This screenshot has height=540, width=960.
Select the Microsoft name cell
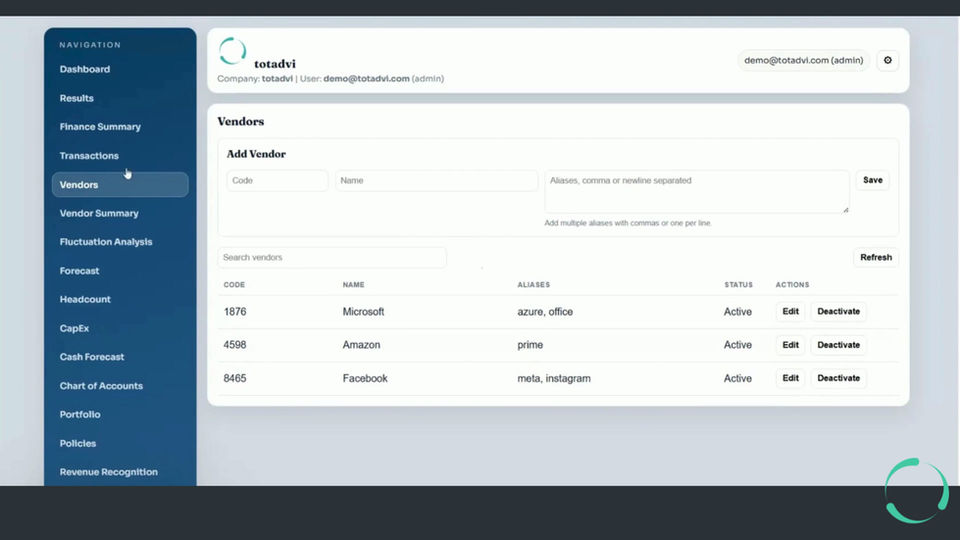point(363,312)
